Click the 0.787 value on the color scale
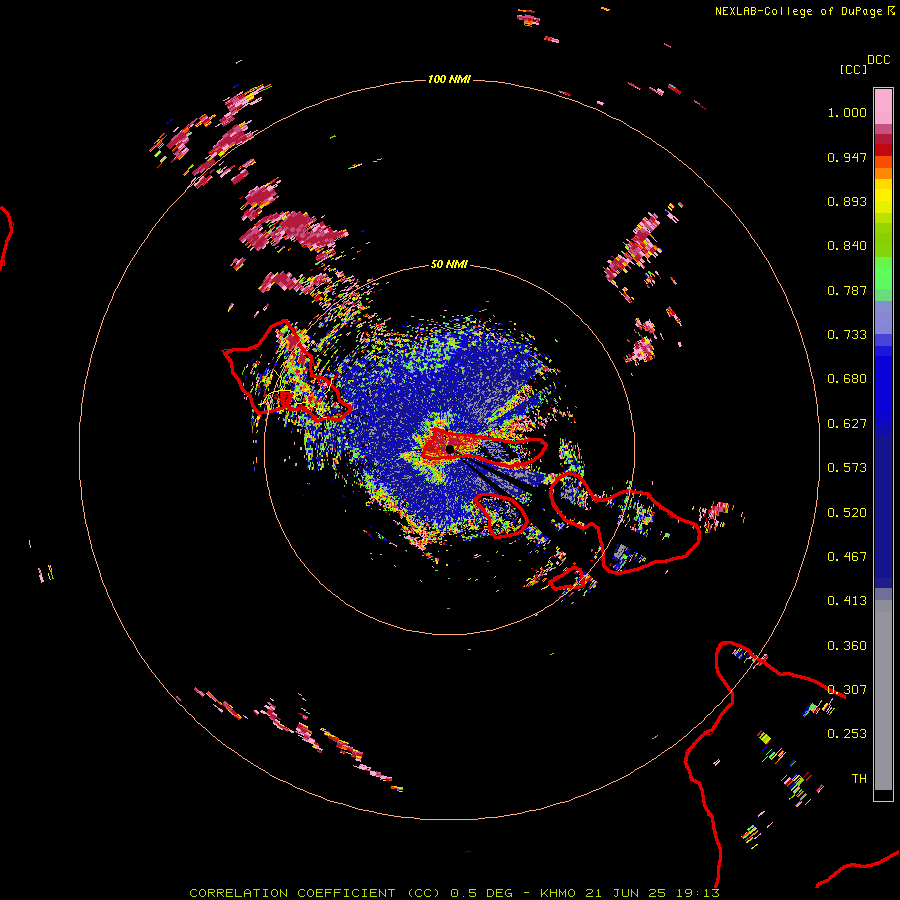Screen dimensions: 900x900 pyautogui.click(x=847, y=290)
